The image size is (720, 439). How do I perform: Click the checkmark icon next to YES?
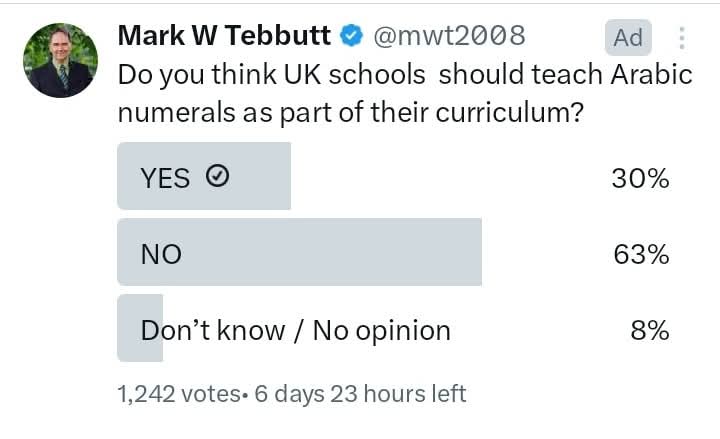point(217,176)
